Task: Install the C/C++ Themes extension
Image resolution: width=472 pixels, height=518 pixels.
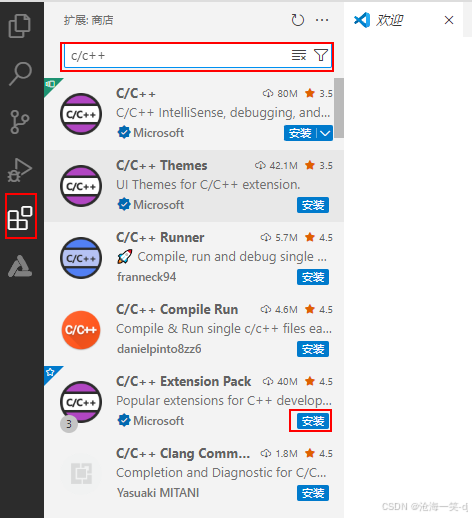Action: [x=313, y=205]
